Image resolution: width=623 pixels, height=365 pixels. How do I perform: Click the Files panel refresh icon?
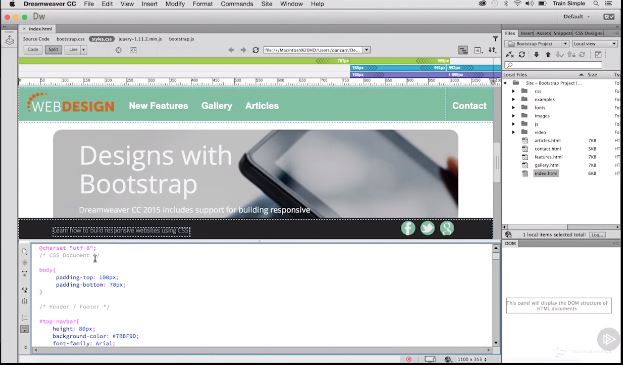522,55
